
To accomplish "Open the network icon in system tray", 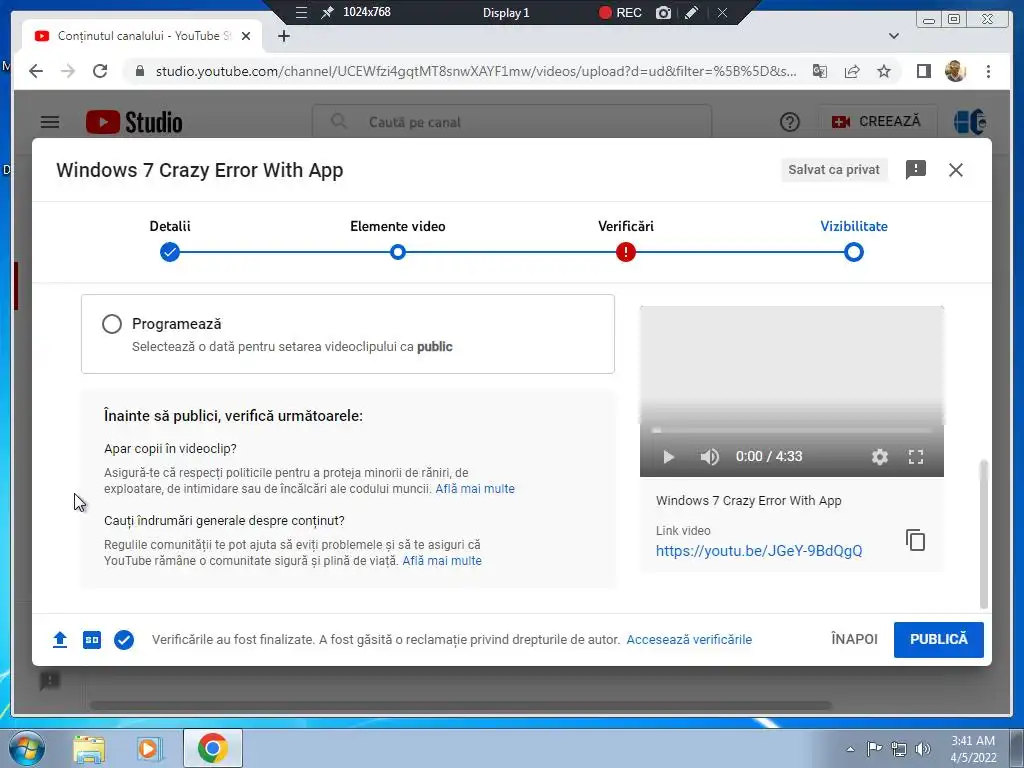I will 899,749.
